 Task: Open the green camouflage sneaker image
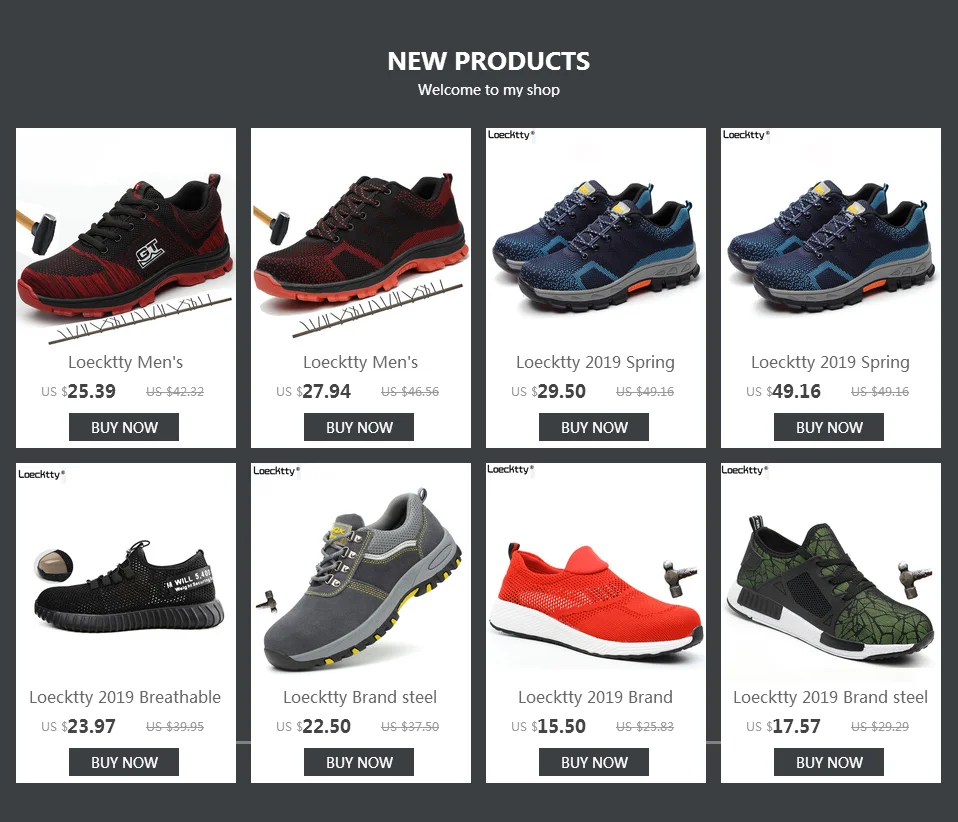coord(830,573)
